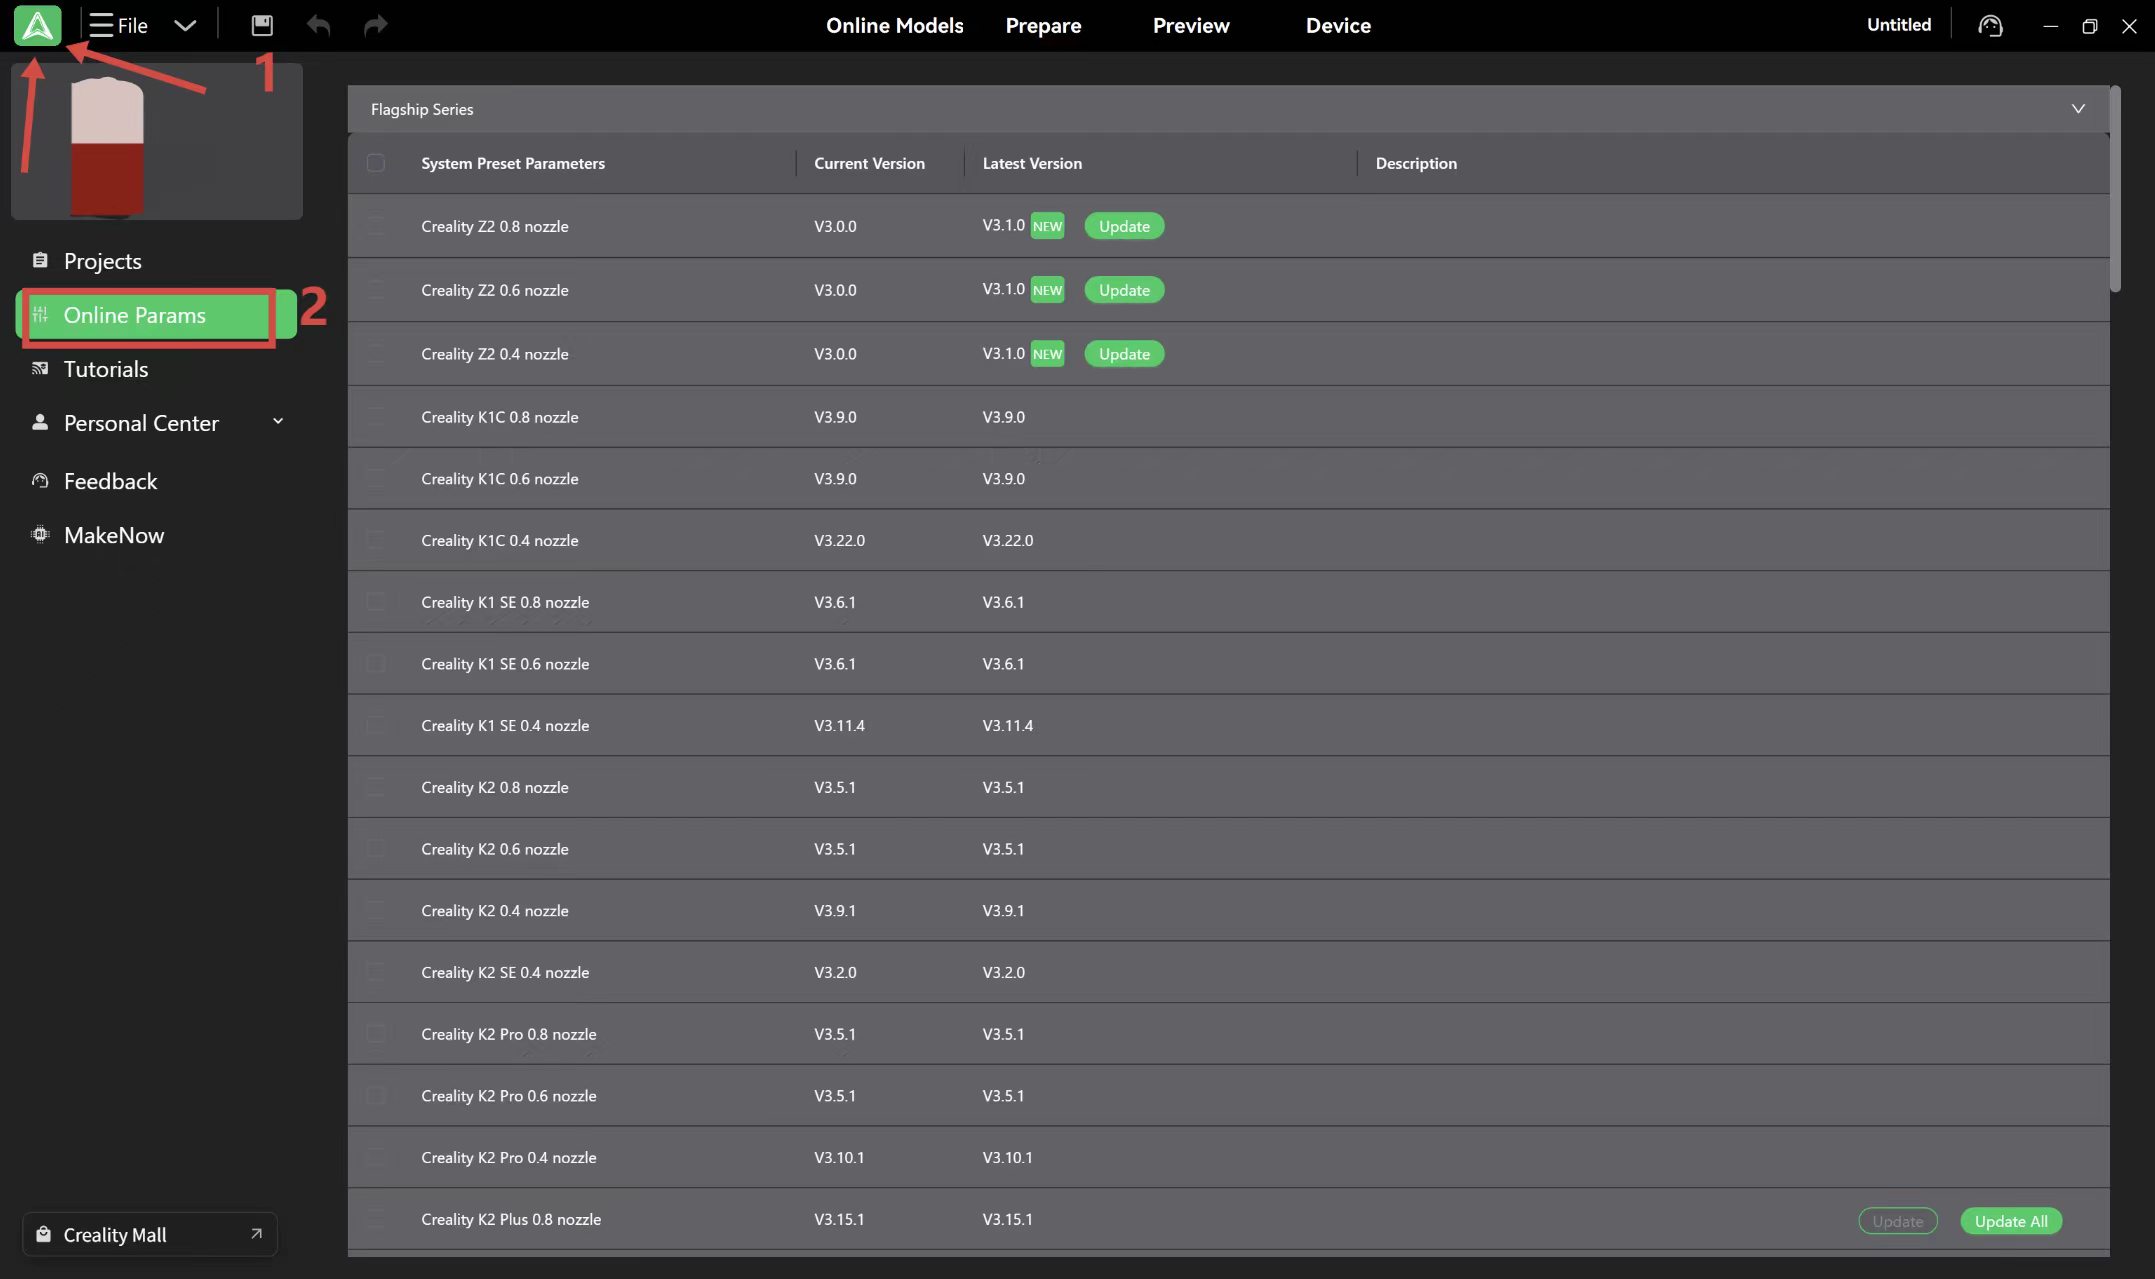Click the NEW badge on Z2 0.4 nozzle row
The width and height of the screenshot is (2155, 1279).
pyautogui.click(x=1047, y=354)
